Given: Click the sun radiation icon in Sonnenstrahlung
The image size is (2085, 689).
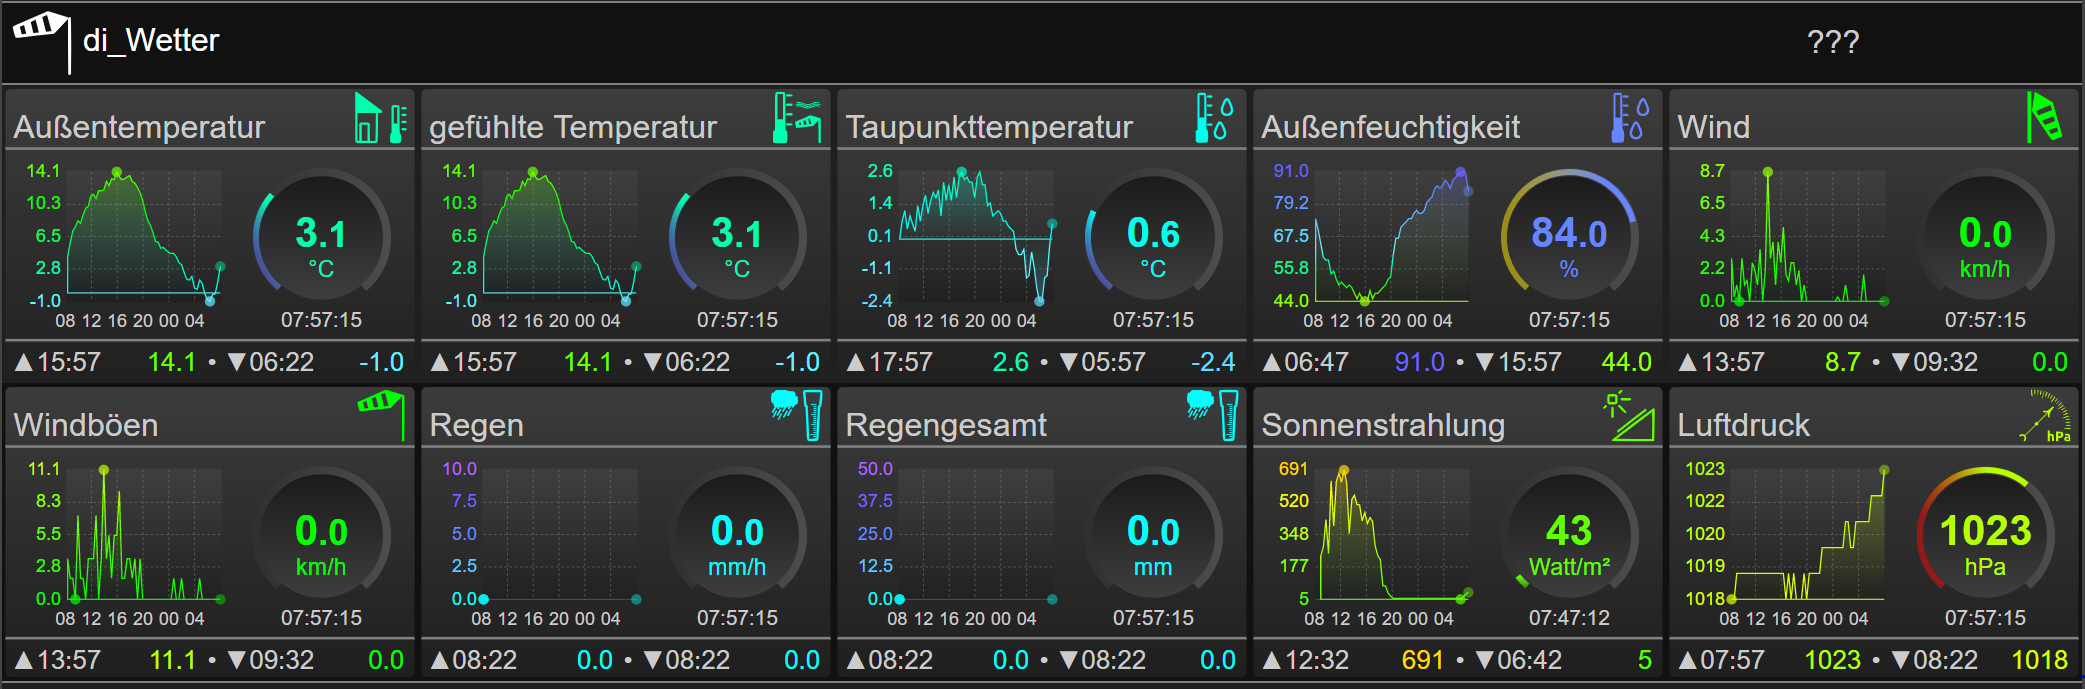Looking at the screenshot, I should click(x=1629, y=416).
